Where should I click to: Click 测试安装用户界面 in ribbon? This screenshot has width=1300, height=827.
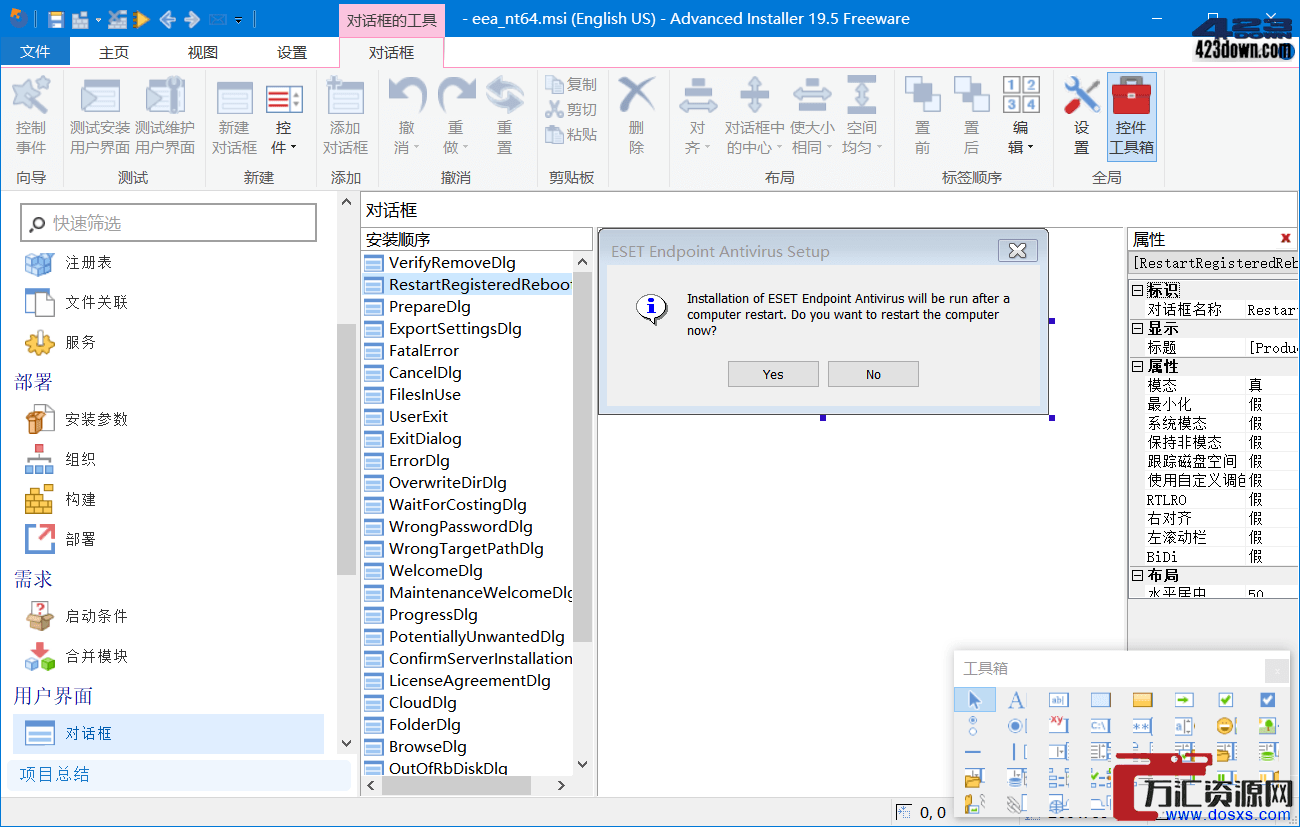click(100, 116)
